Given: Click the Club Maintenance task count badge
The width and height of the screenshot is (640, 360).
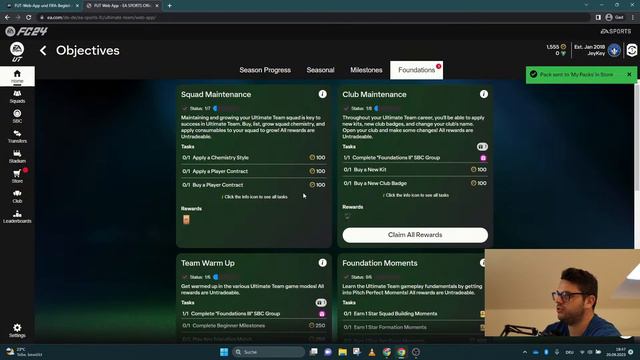Looking at the screenshot, I should click(x=482, y=147).
